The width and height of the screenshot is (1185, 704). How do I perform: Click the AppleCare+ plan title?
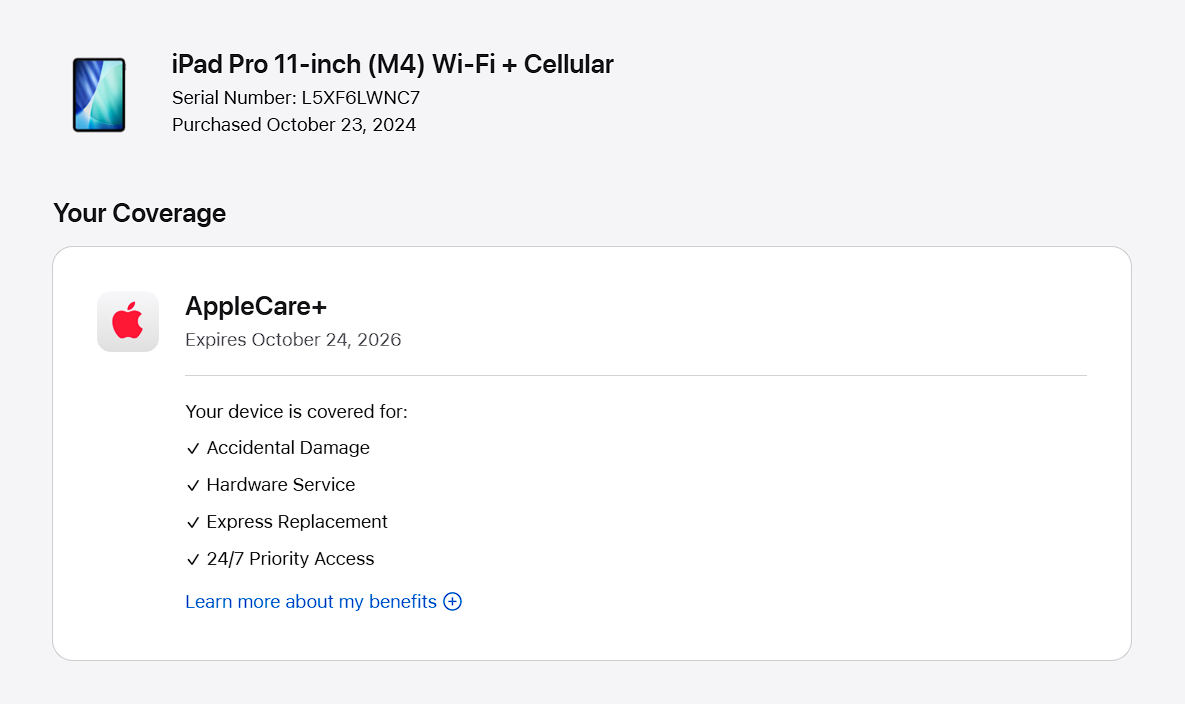coord(256,306)
